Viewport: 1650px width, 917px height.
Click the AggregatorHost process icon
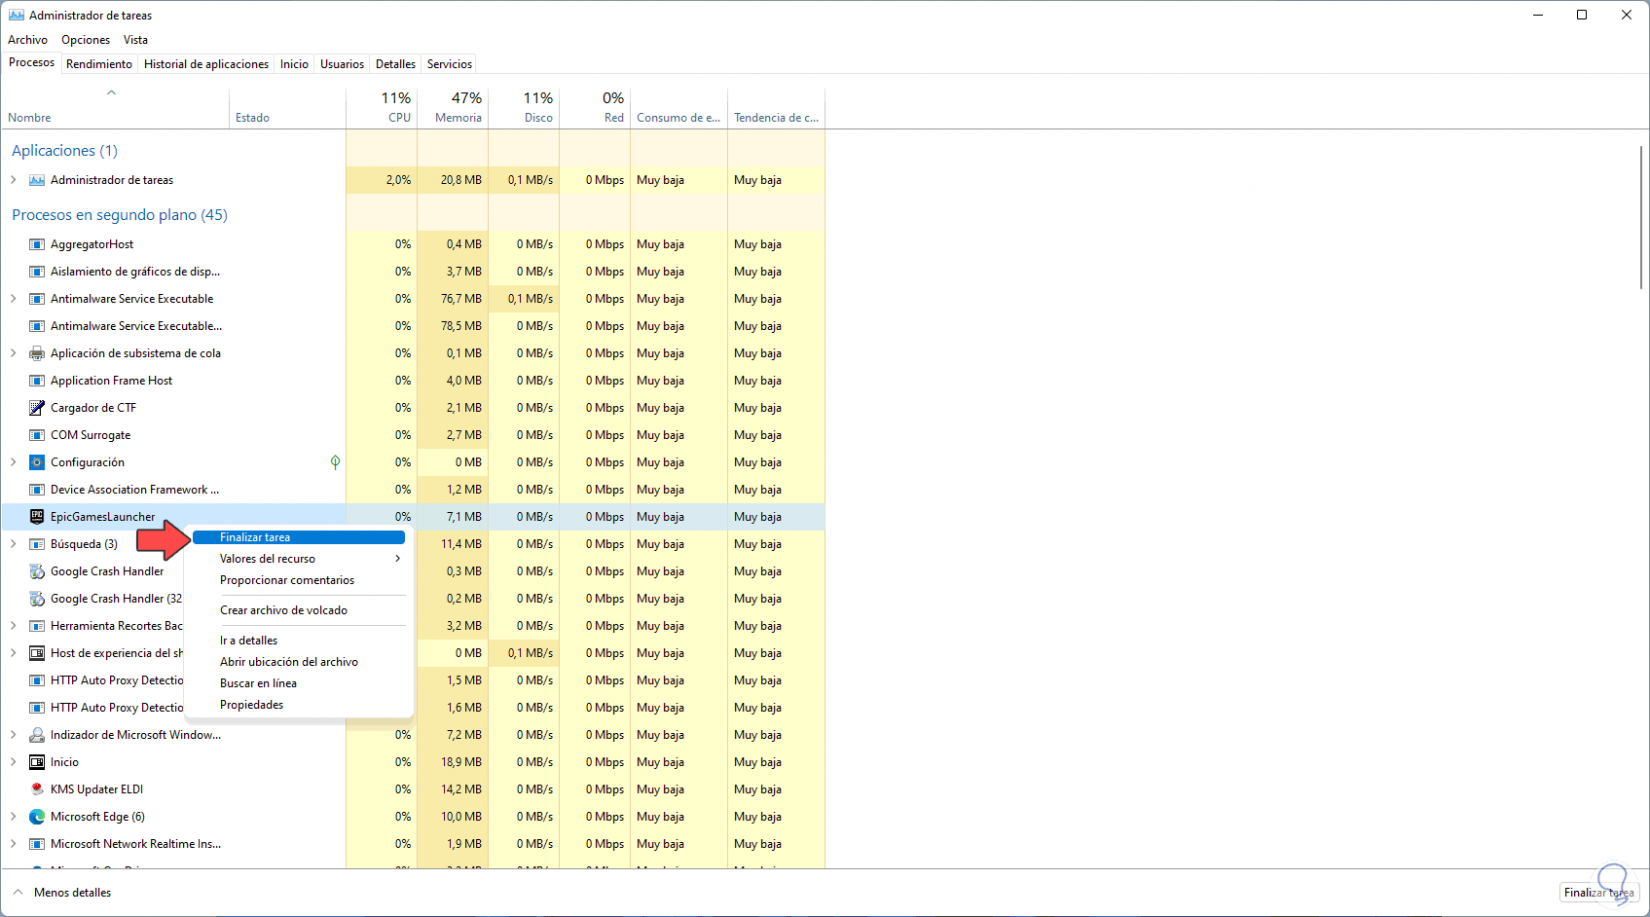pos(37,244)
